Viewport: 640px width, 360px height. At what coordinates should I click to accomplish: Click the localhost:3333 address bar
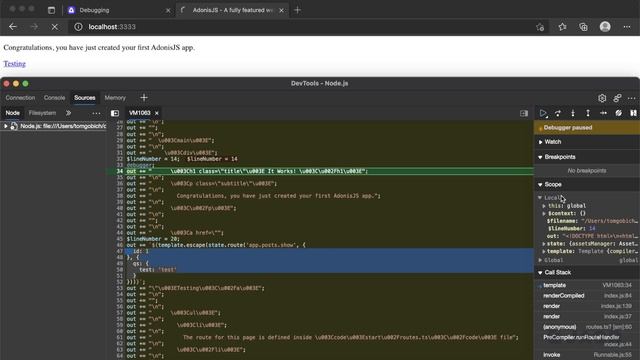[x=302, y=27]
